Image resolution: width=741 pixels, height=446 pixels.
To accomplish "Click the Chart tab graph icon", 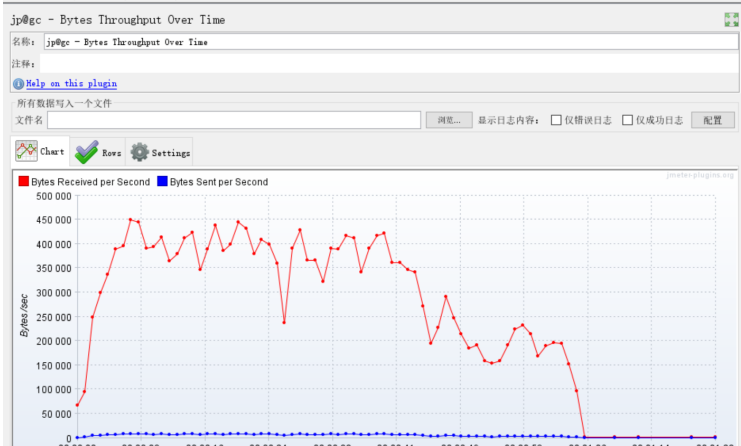I will click(x=26, y=151).
